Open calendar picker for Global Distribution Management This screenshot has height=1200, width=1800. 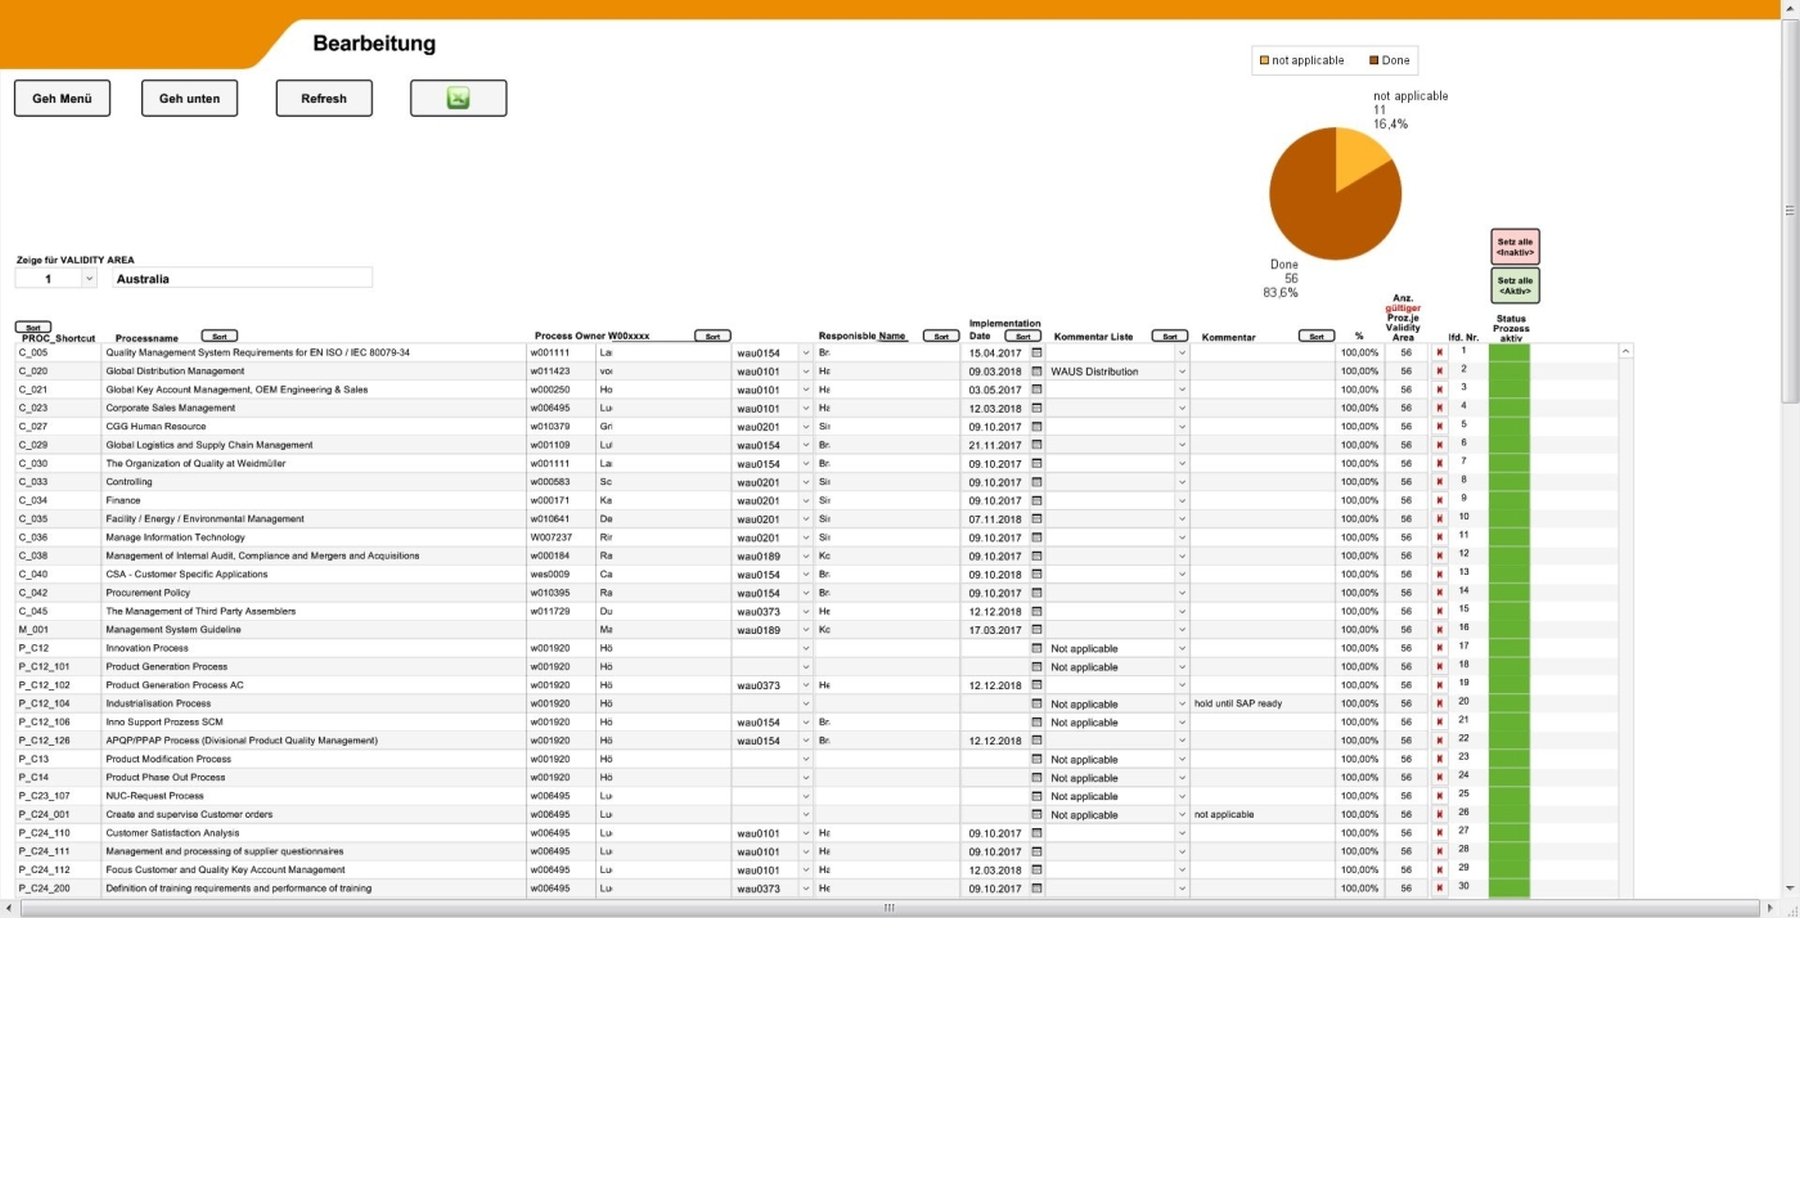coord(1036,371)
